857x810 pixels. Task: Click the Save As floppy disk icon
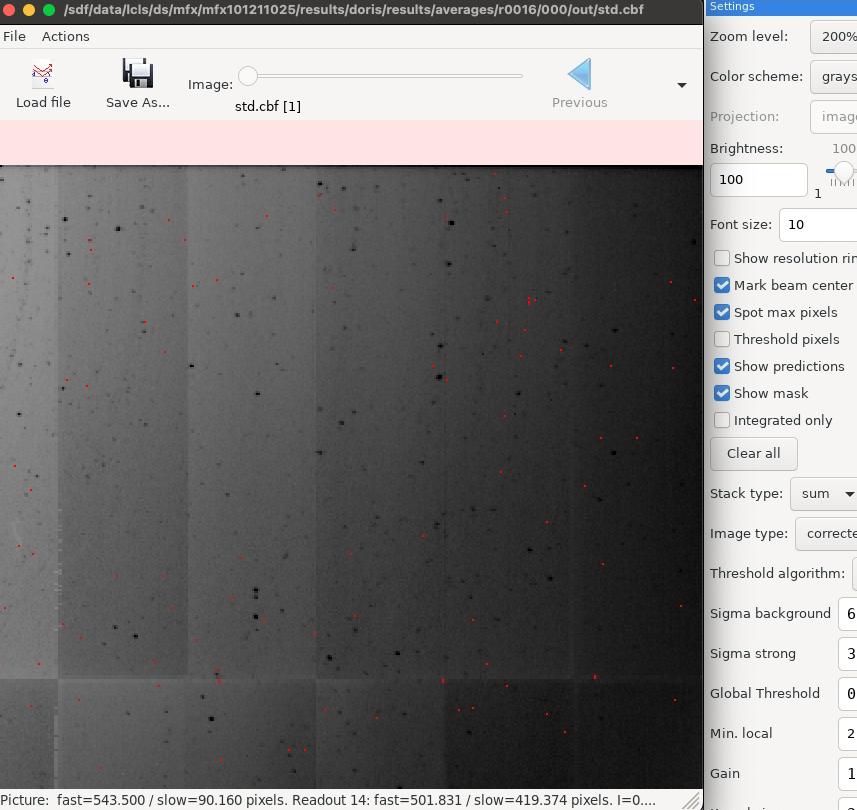tap(138, 73)
